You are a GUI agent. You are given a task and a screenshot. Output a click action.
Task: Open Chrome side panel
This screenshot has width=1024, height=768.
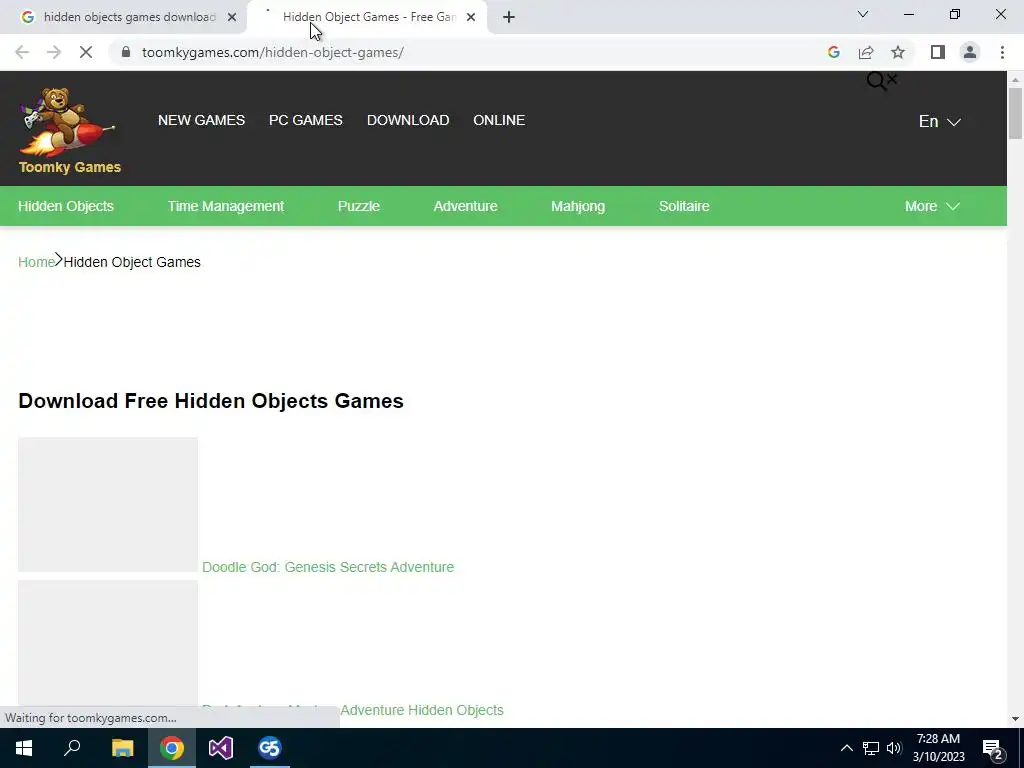click(938, 52)
